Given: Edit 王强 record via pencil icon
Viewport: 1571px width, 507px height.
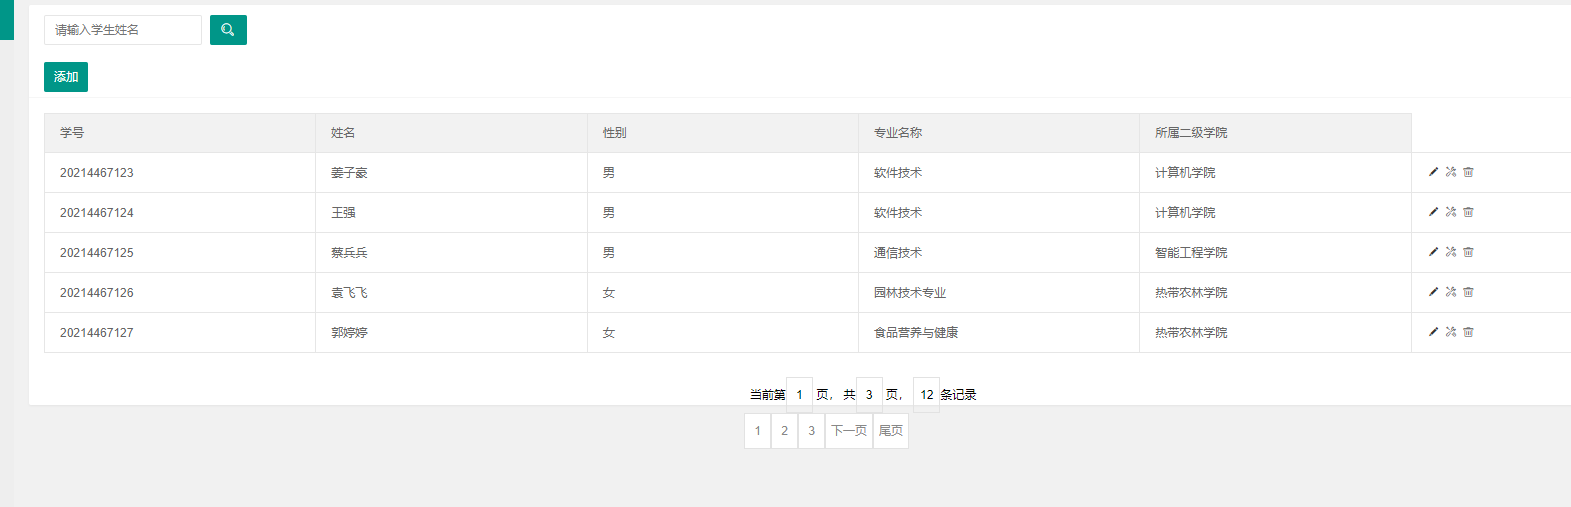Looking at the screenshot, I should click(1433, 212).
